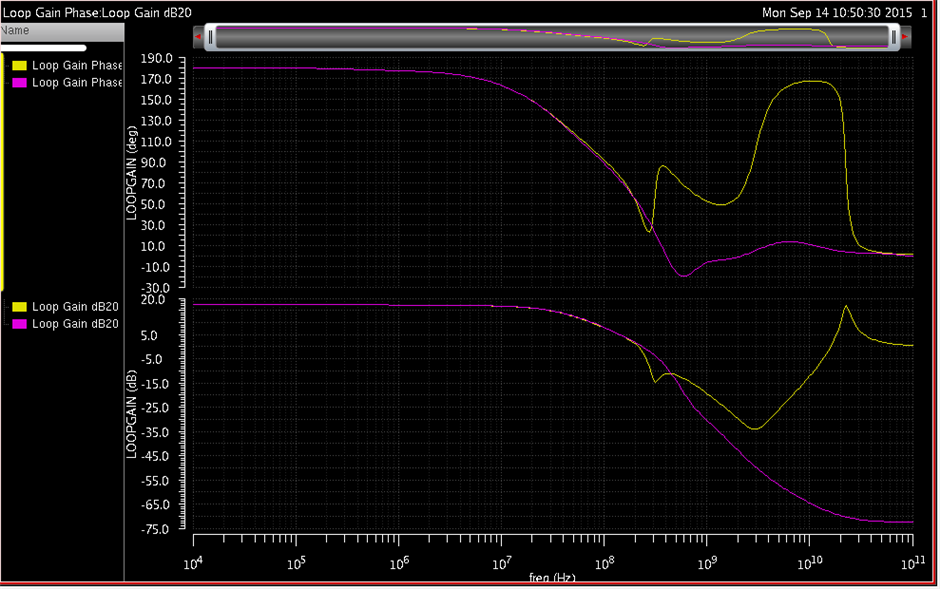The height and width of the screenshot is (589, 940).
Task: Click the freq (Hz) x-axis label
Action: coord(552,579)
